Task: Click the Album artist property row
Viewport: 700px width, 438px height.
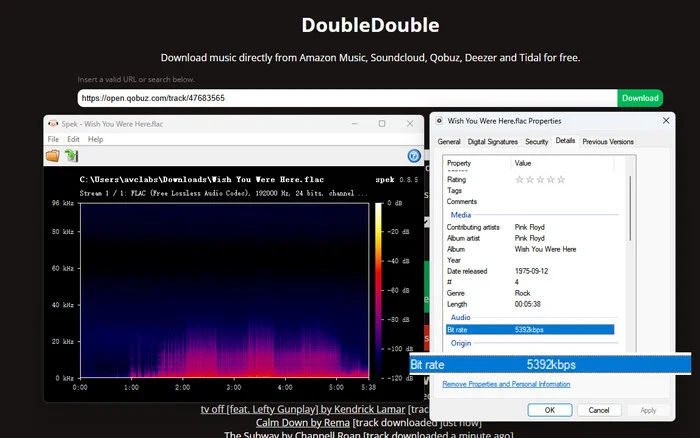Action: (x=530, y=238)
